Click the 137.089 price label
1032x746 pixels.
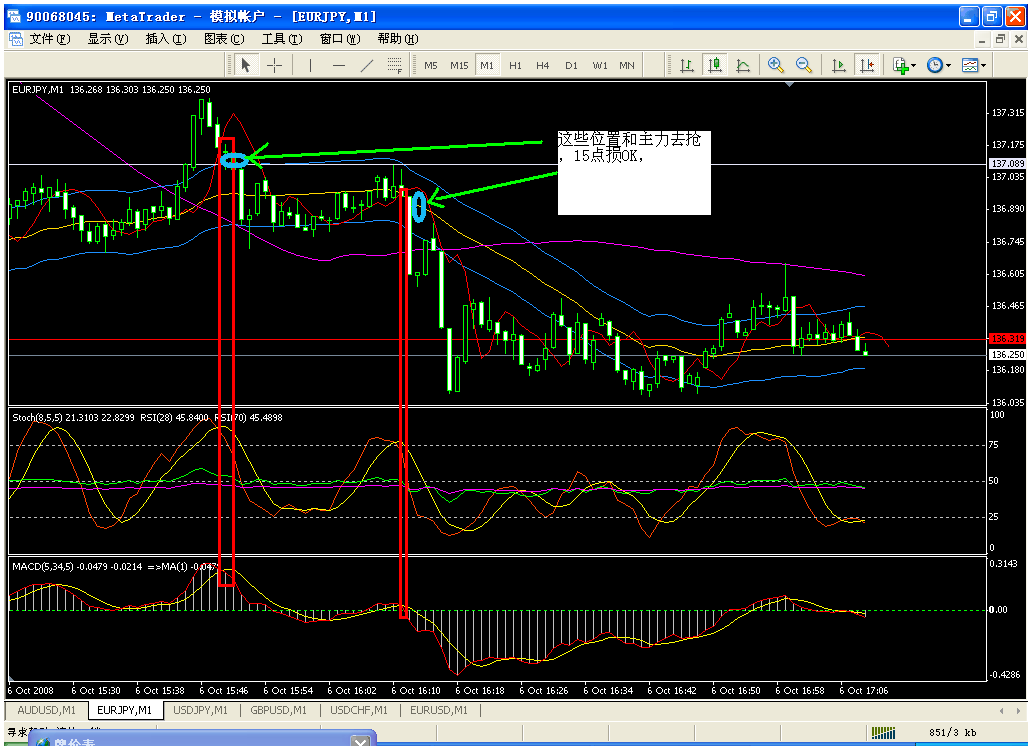pyautogui.click(x=1008, y=163)
